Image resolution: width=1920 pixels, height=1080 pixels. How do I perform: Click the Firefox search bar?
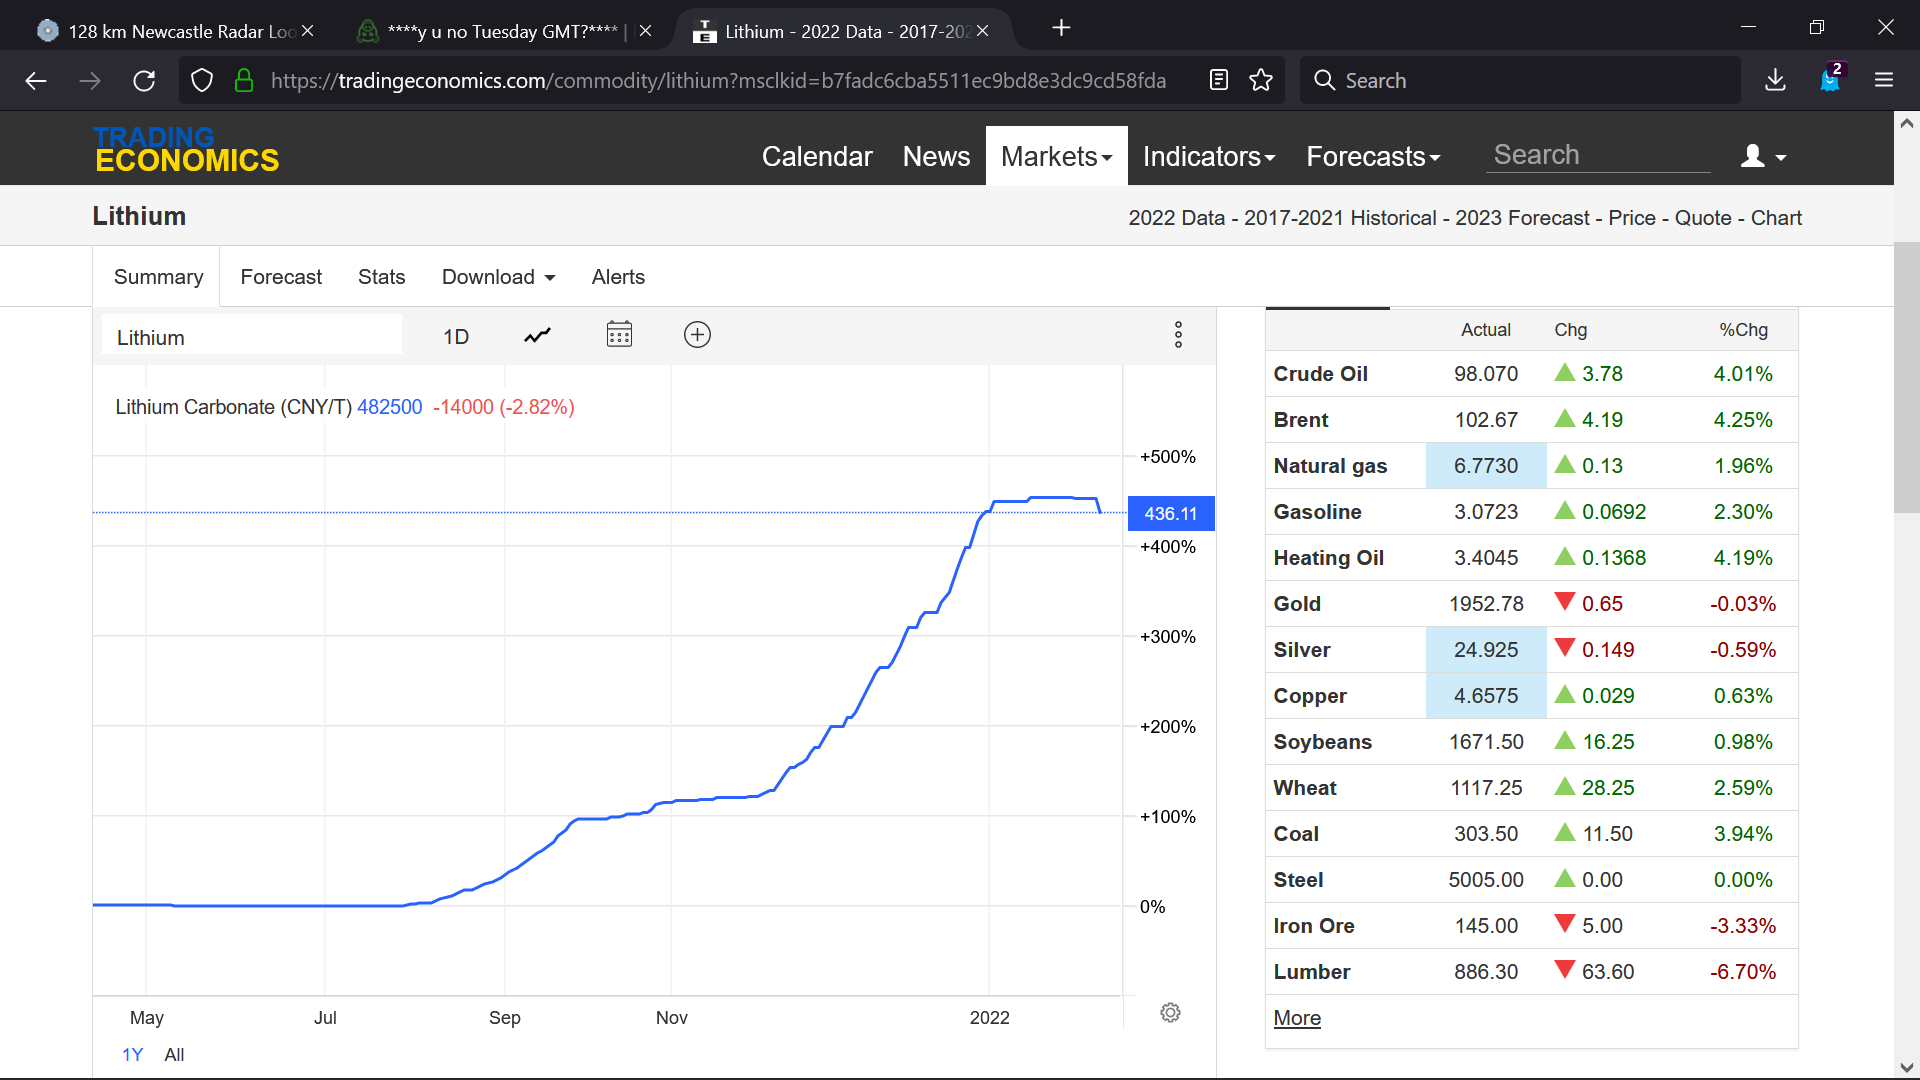click(x=1520, y=80)
